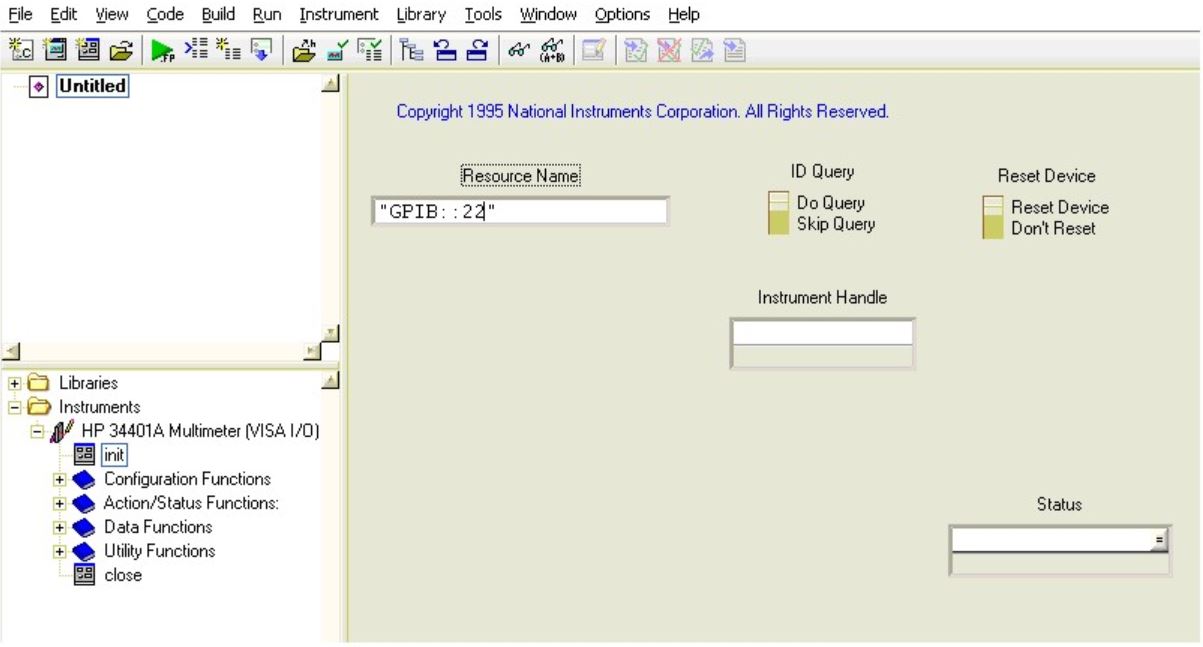Screen dimensions: 1203x647
Task: Click the open folder icon in the toolbar
Action: [121, 49]
